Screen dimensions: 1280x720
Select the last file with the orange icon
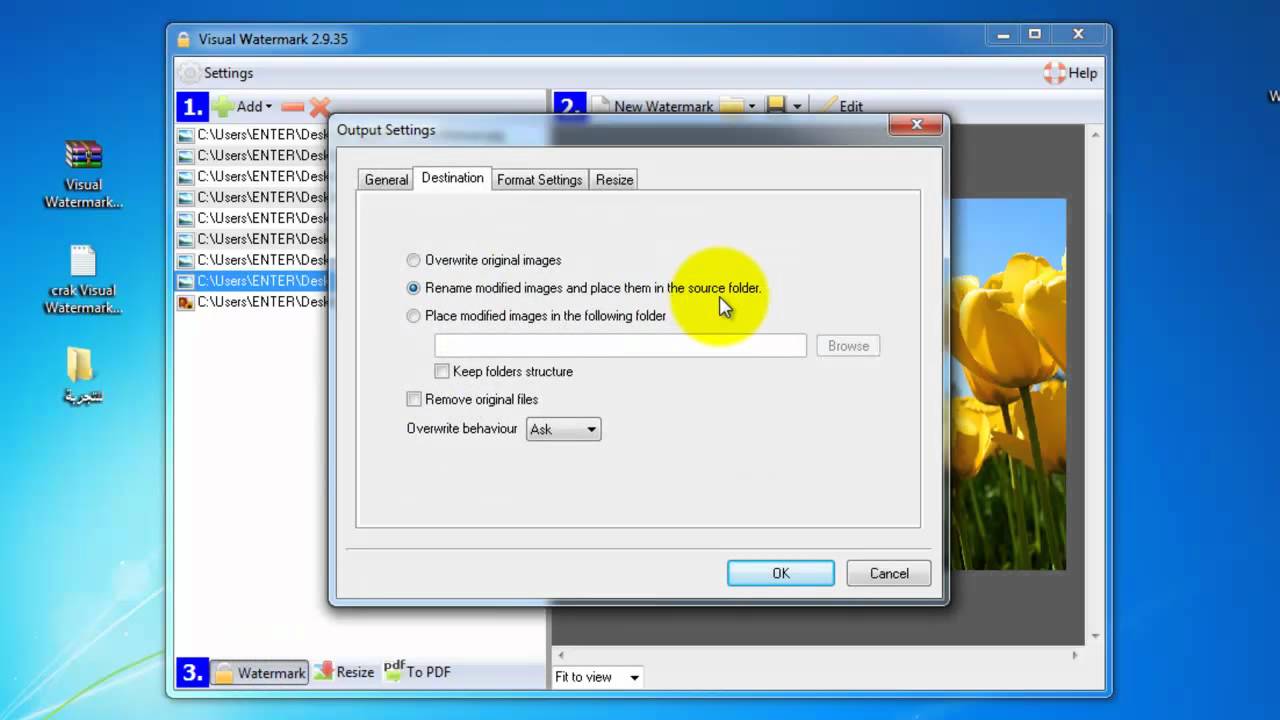point(252,302)
